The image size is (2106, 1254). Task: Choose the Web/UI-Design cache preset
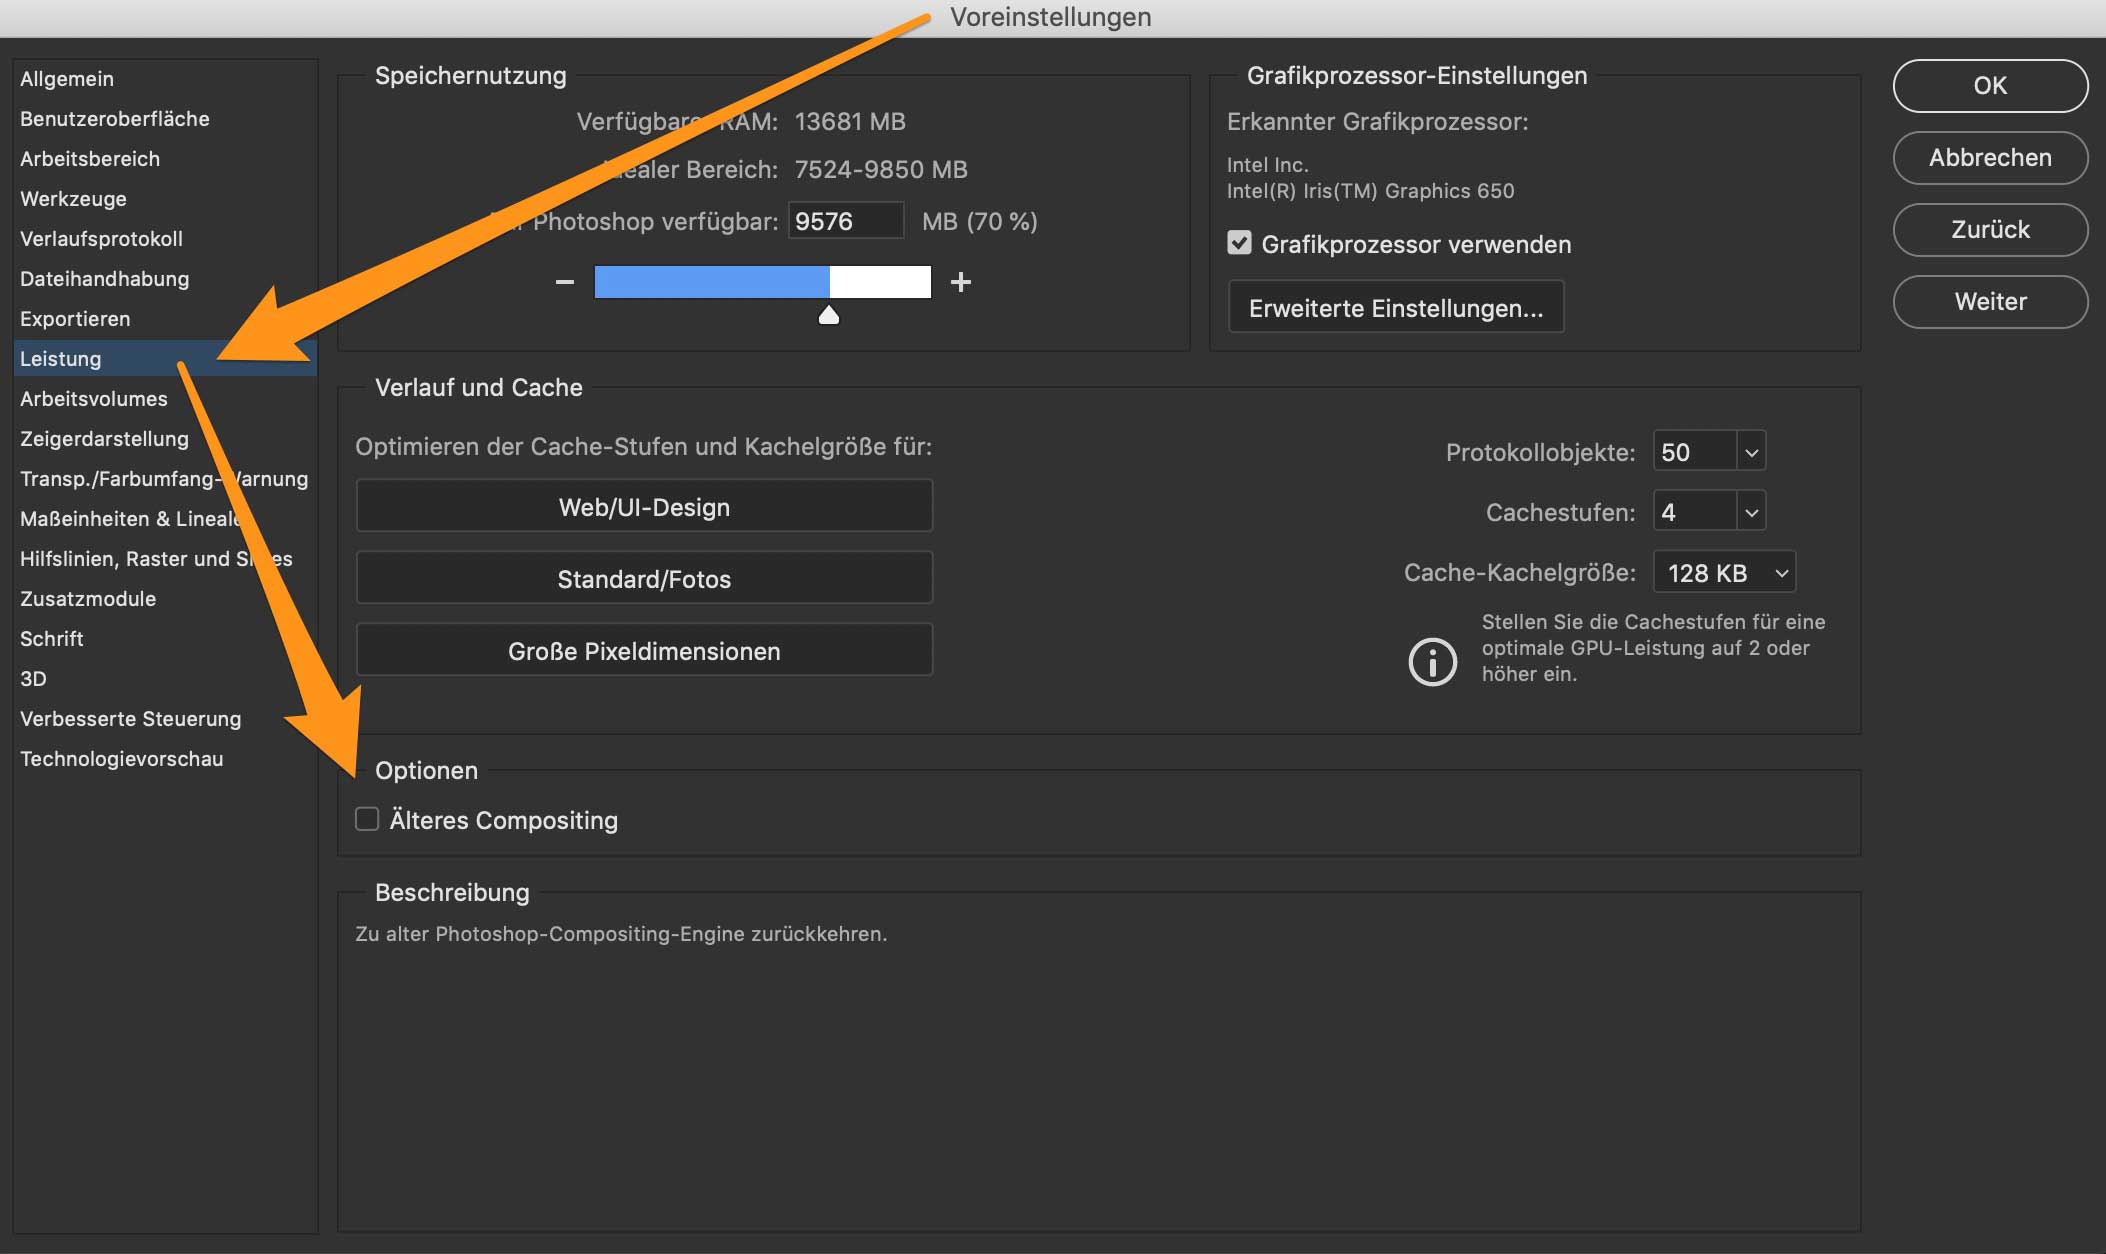[x=644, y=507]
